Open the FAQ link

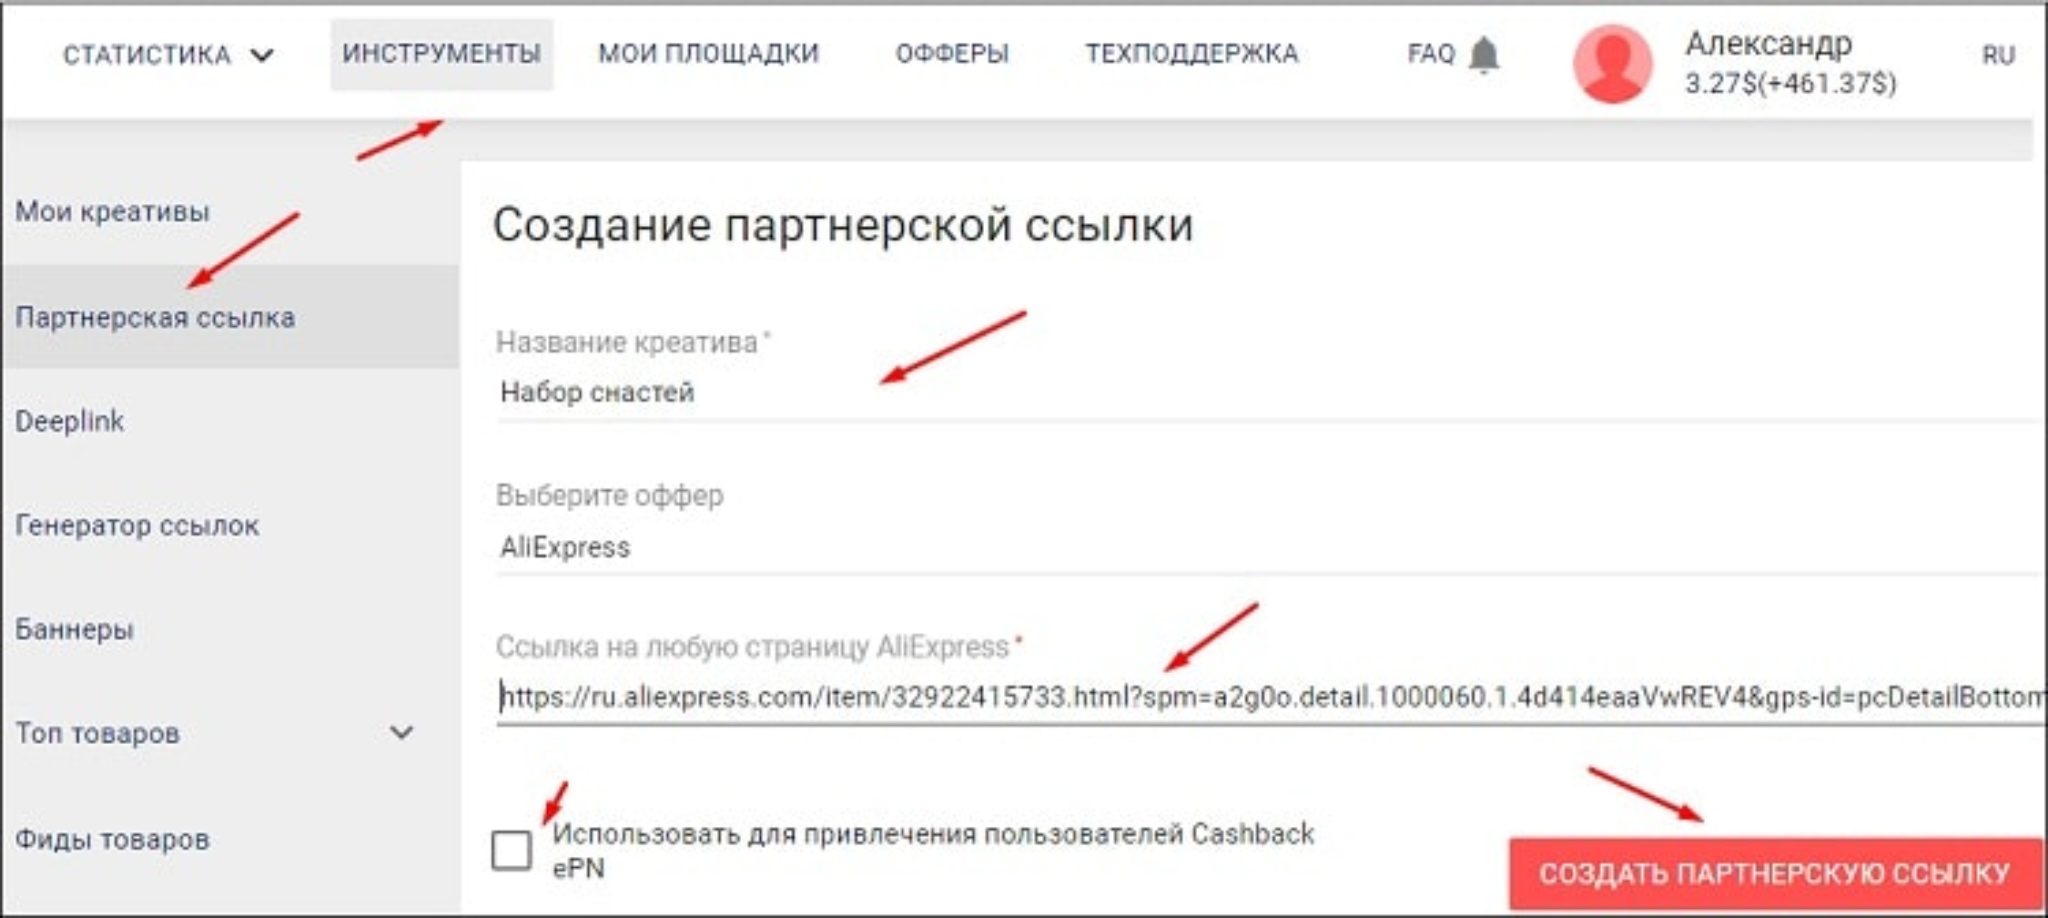[1430, 54]
